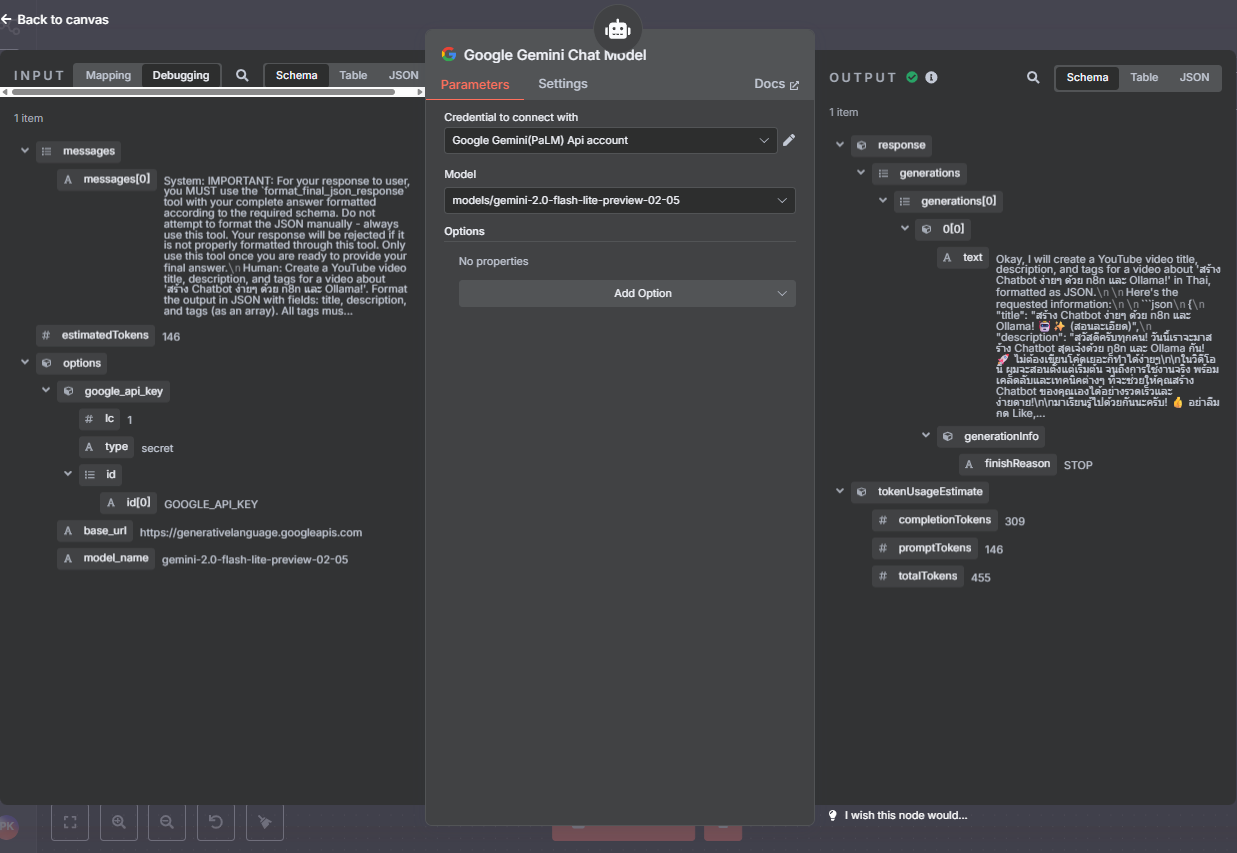Viewport: 1237px width, 853px height.
Task: Click the hash icon of promptTokens
Action: 883,548
